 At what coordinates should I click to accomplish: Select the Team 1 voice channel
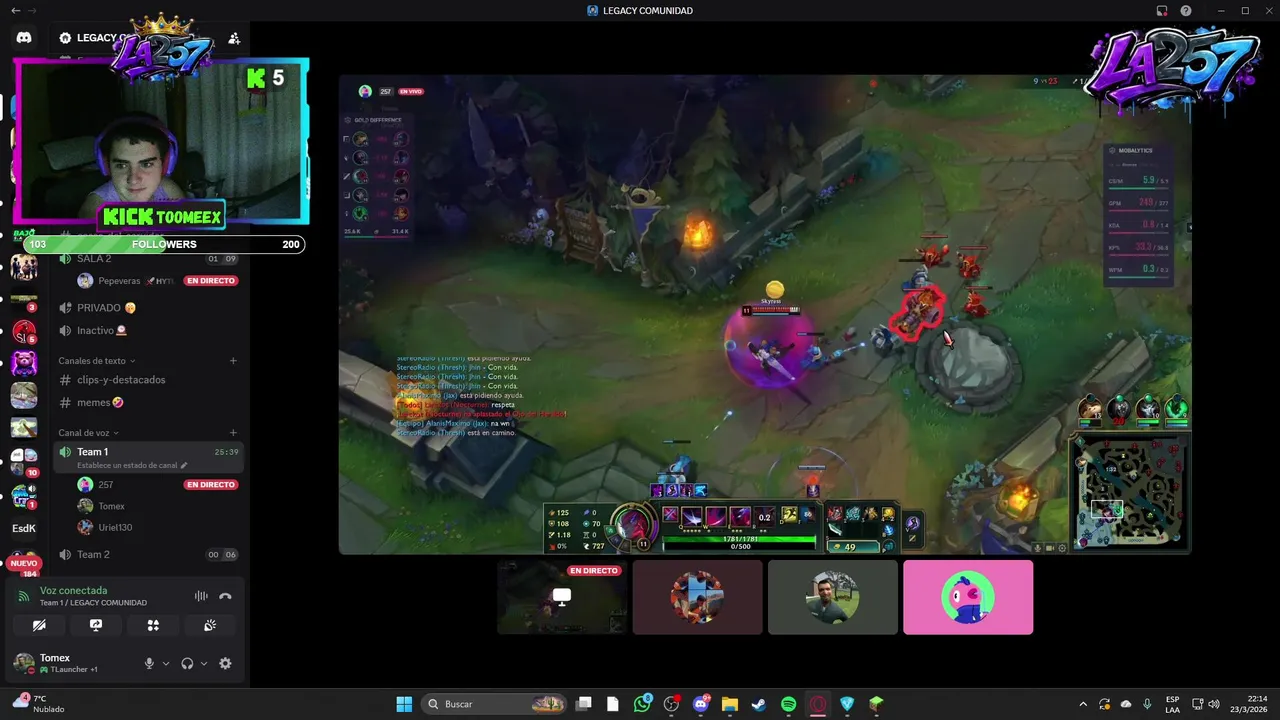(148, 457)
